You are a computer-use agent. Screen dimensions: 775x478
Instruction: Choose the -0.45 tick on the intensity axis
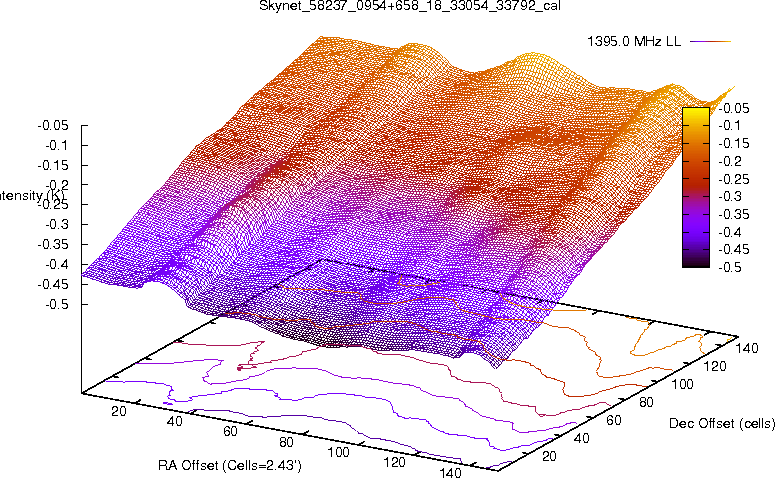click(x=53, y=284)
